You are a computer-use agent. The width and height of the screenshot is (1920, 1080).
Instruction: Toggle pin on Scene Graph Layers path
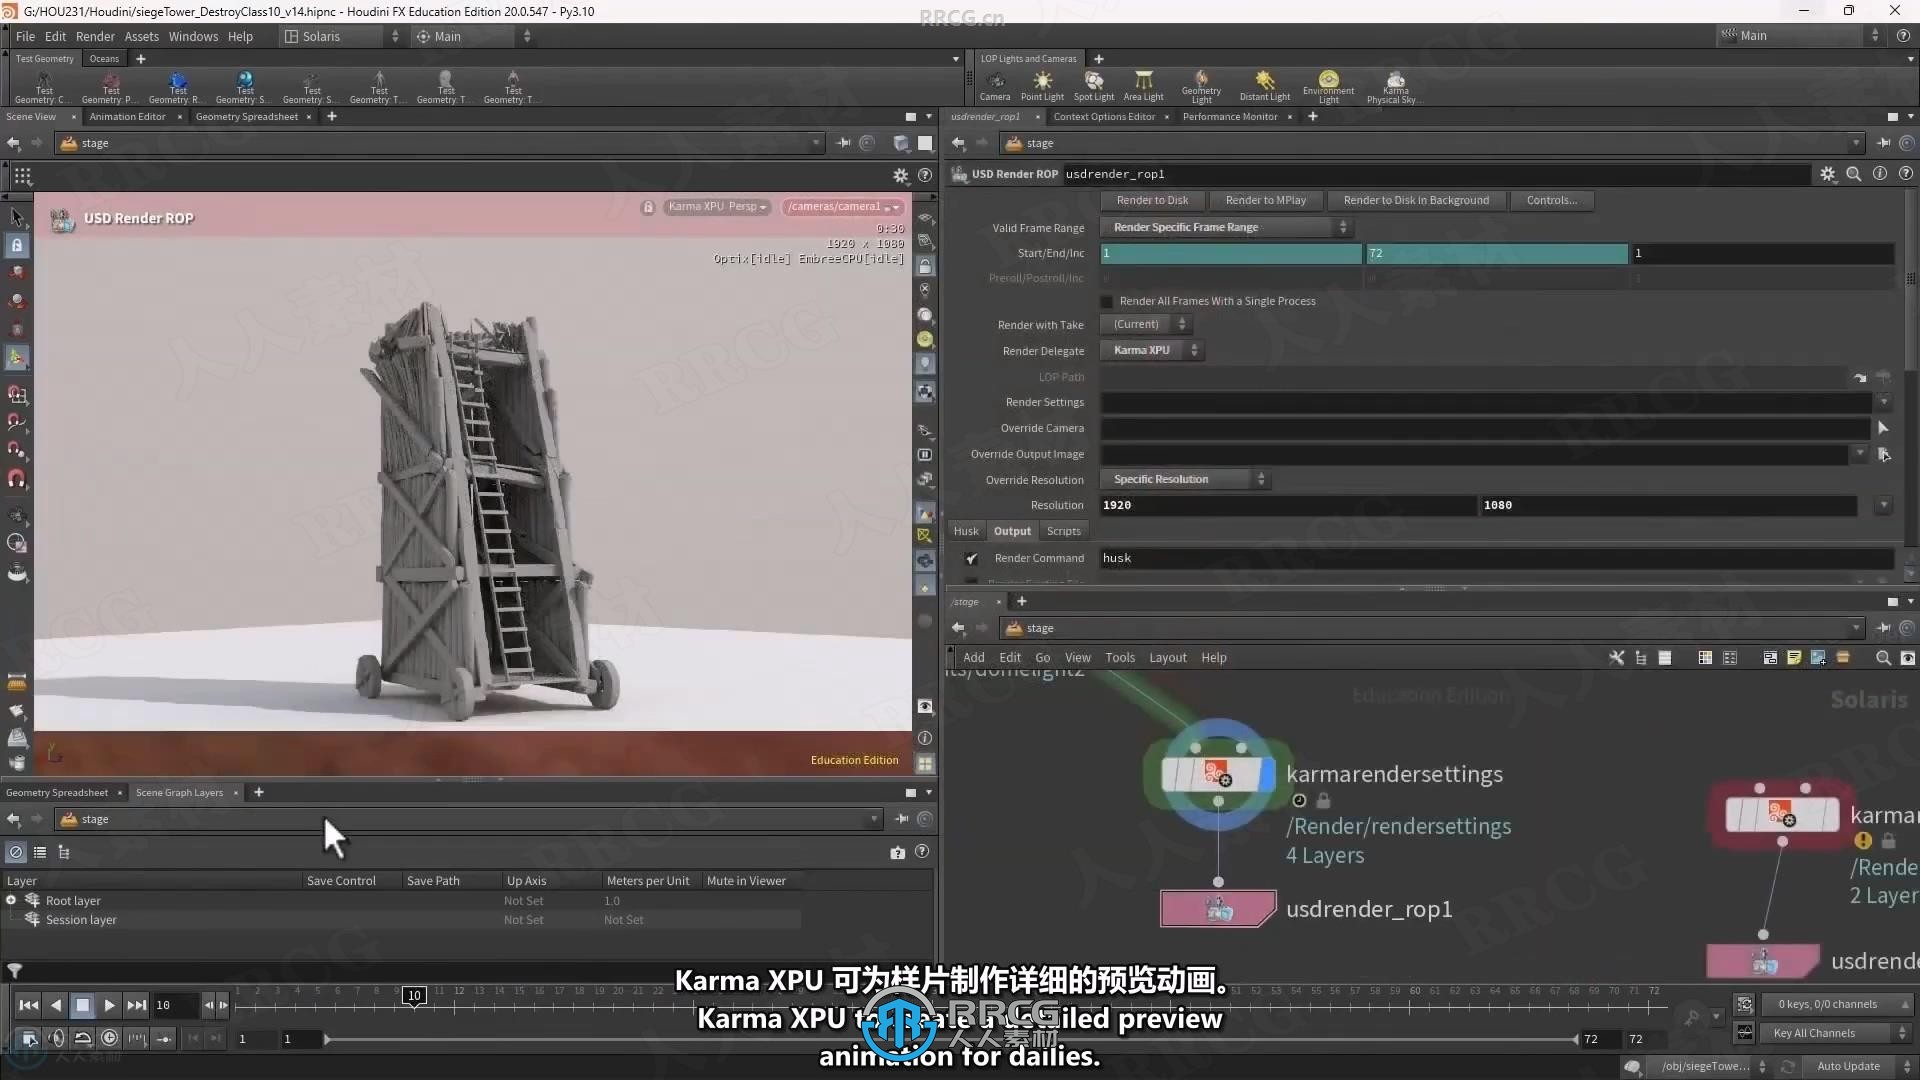[x=901, y=819]
